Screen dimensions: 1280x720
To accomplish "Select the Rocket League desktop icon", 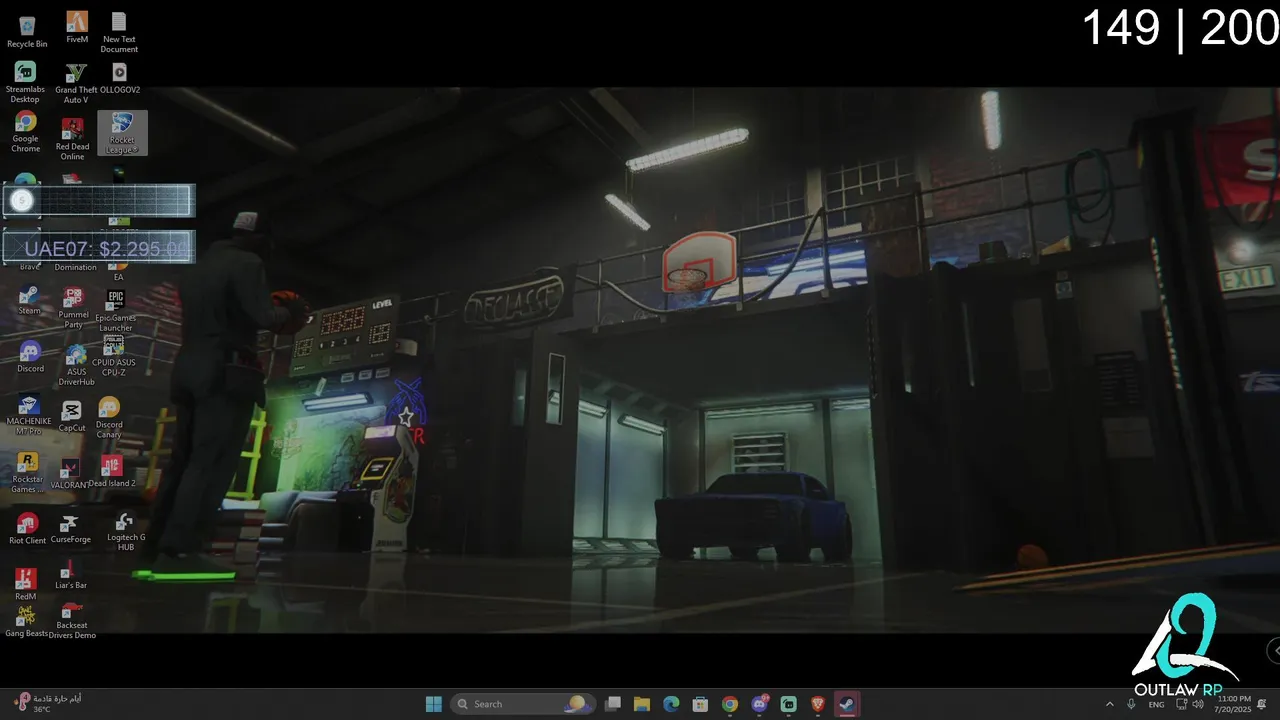I will pyautogui.click(x=122, y=133).
